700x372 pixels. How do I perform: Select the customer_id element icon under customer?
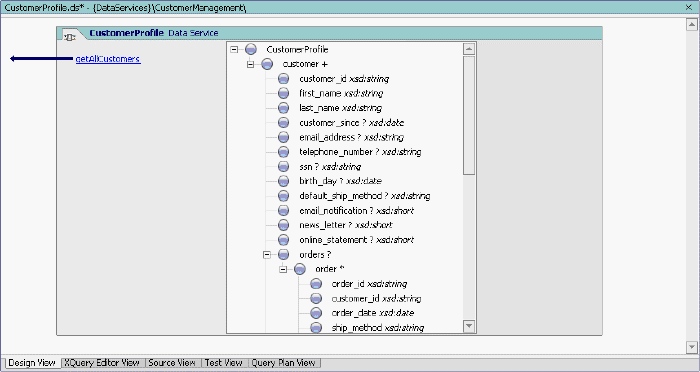283,79
